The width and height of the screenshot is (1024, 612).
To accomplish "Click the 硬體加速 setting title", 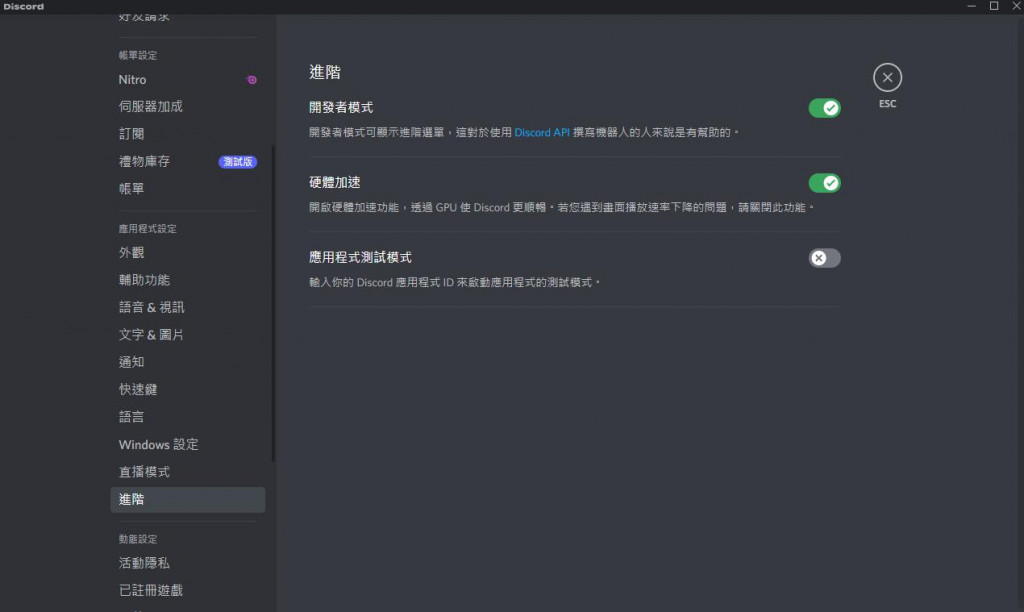I will tap(334, 183).
